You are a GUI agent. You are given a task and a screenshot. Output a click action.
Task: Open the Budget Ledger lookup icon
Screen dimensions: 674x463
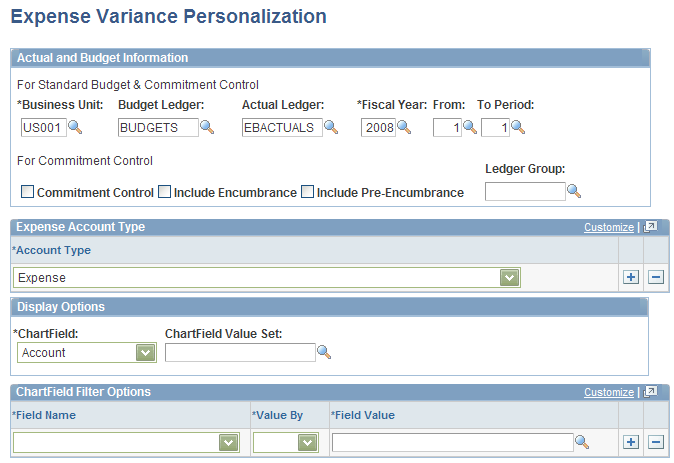[207, 127]
